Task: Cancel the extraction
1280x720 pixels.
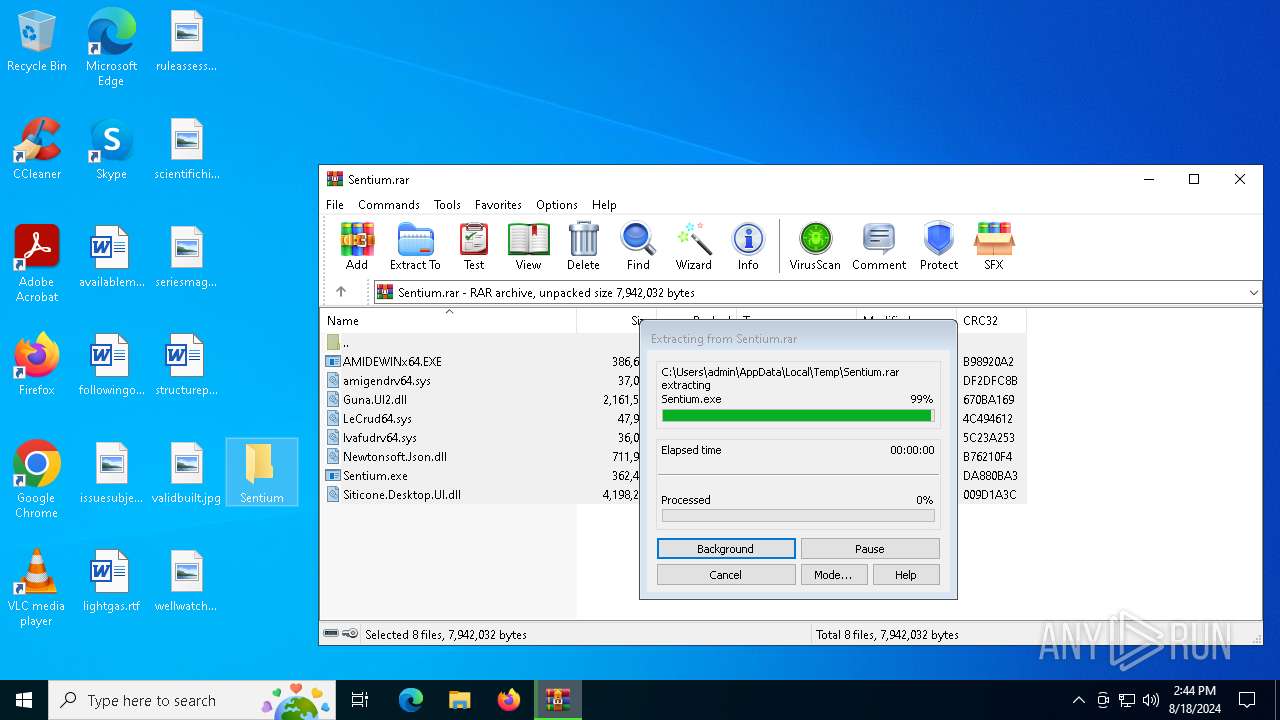Action: coord(726,575)
